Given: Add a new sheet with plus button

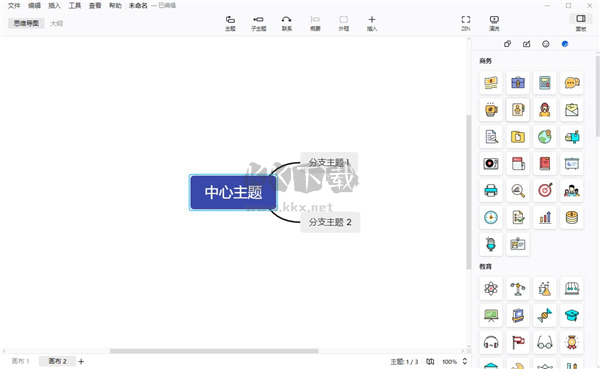Looking at the screenshot, I should click(x=81, y=361).
